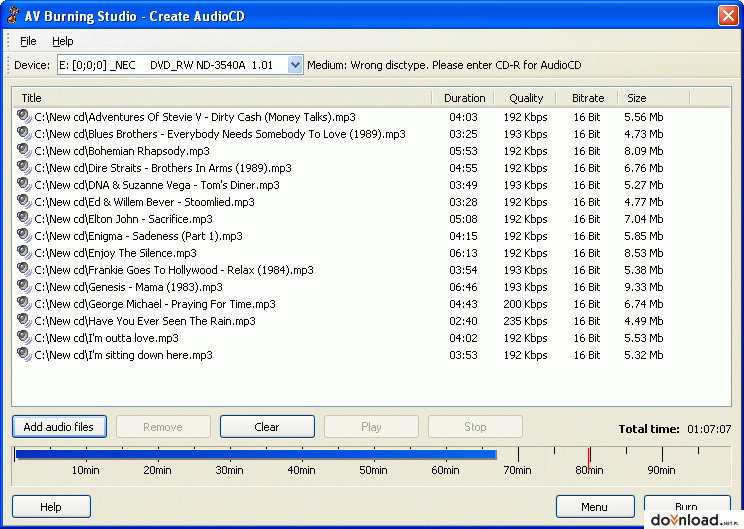744x529 pixels.
Task: Click the Size column header
Action: click(x=654, y=98)
